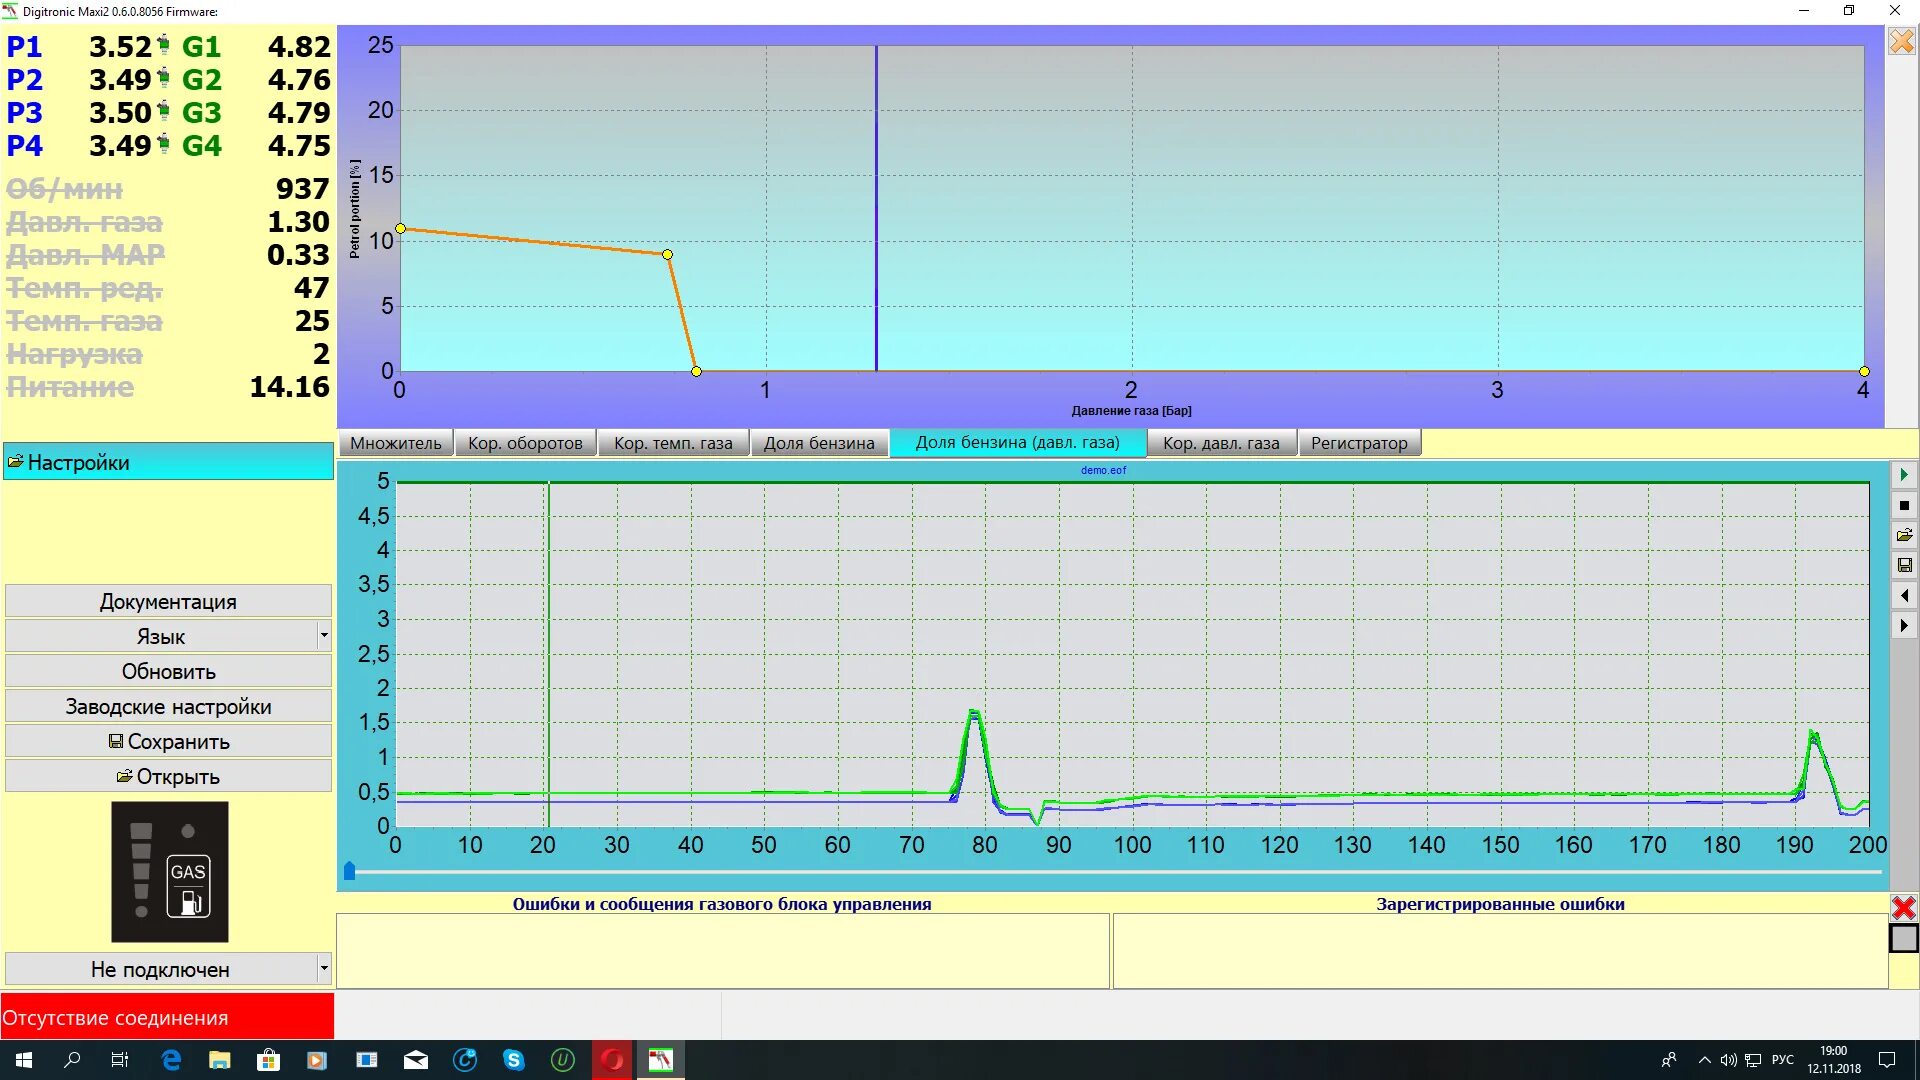Stop the recorder with square icon
This screenshot has width=1920, height=1080.
pyautogui.click(x=1904, y=506)
